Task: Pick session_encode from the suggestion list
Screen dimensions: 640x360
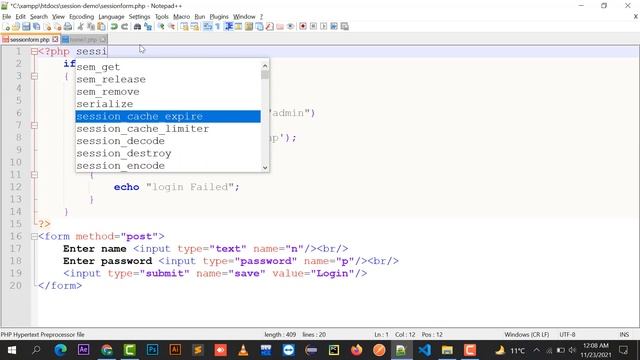Action: coord(168,166)
